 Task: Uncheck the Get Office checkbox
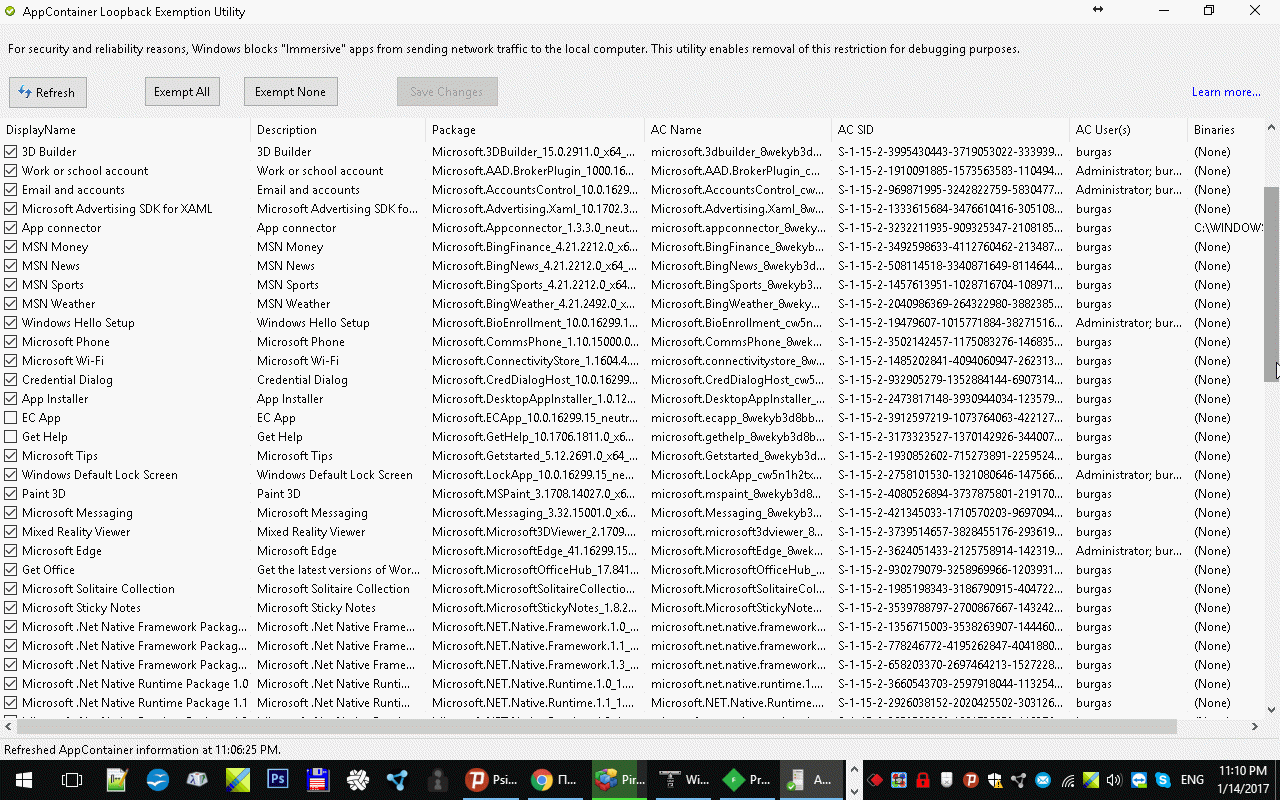[x=11, y=570]
